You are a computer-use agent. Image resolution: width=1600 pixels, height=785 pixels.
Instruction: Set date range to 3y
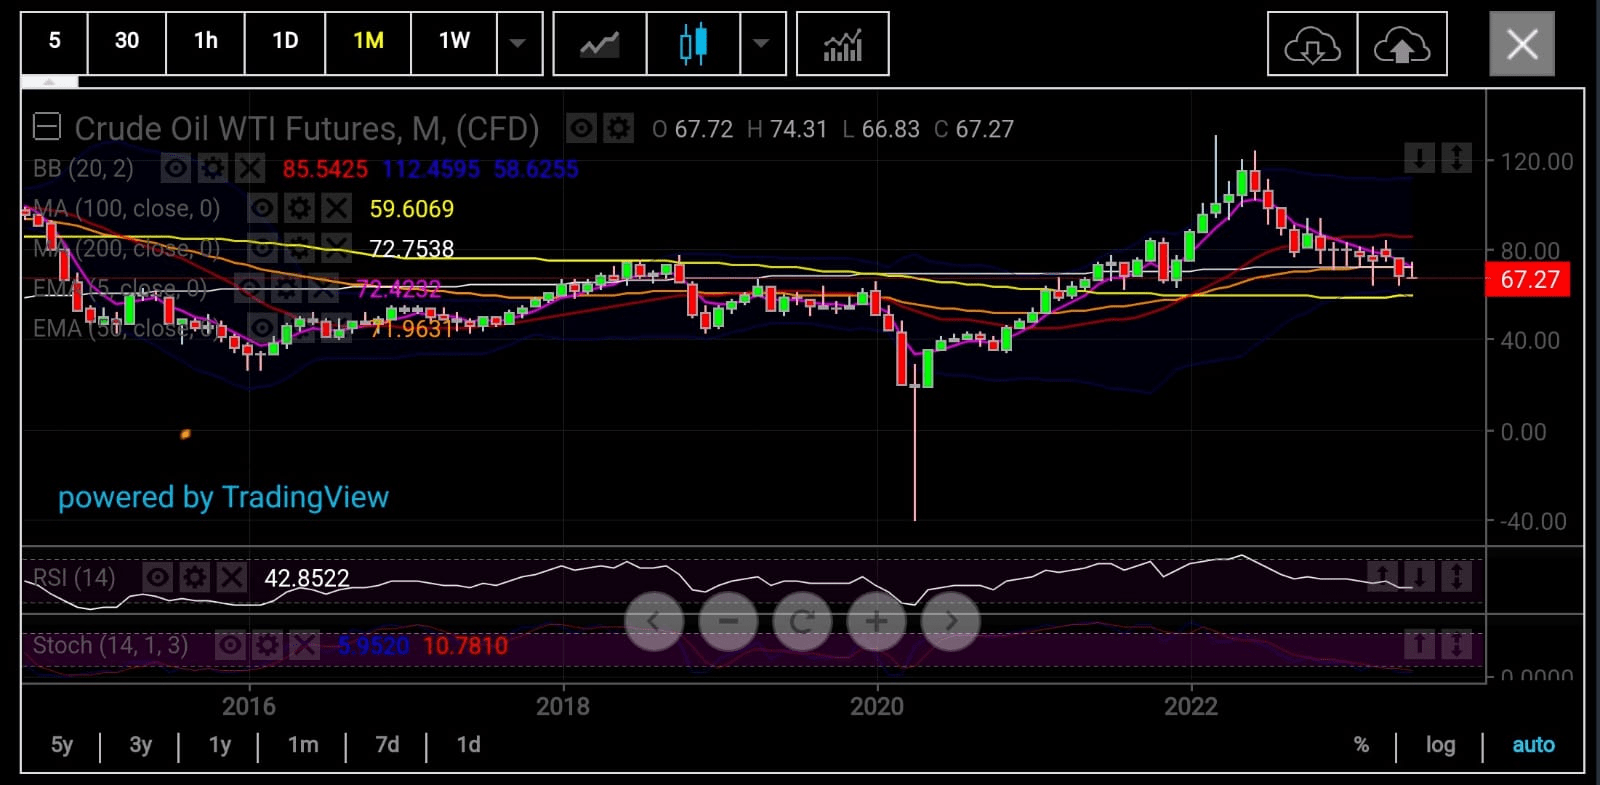click(141, 745)
